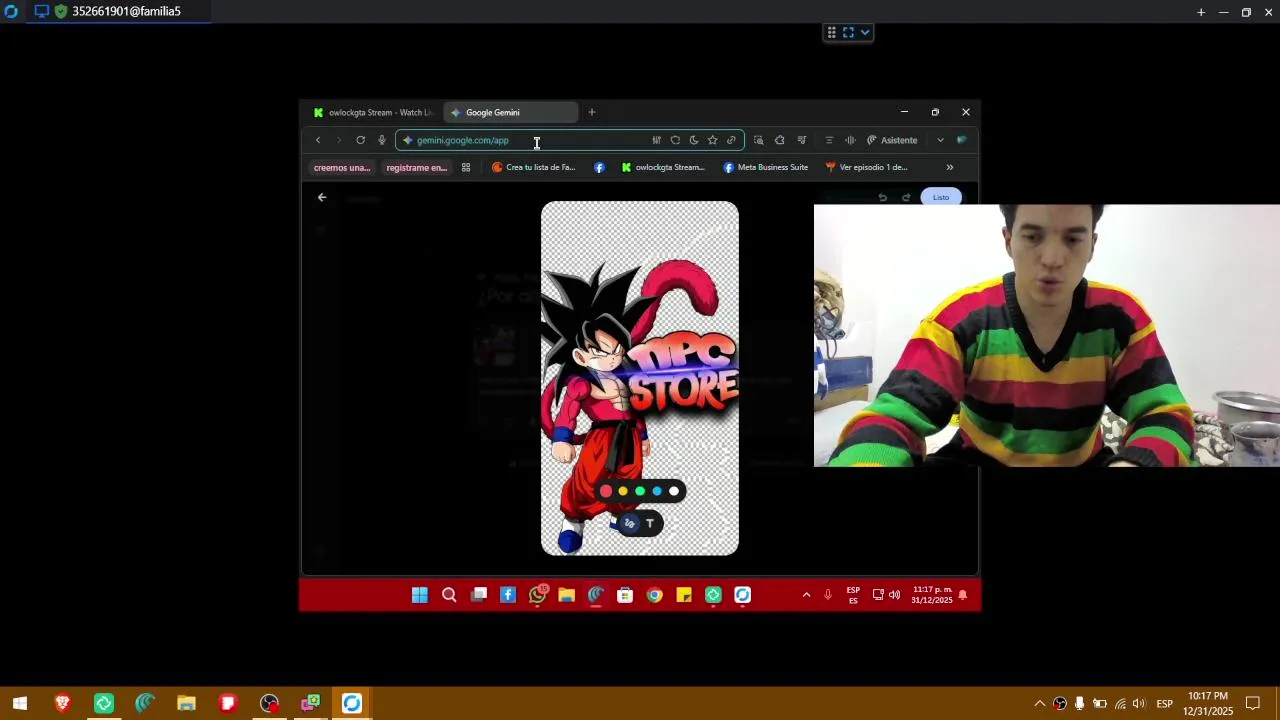This screenshot has height=720, width=1280.
Task: Pick the blue drawing color
Action: [x=657, y=491]
